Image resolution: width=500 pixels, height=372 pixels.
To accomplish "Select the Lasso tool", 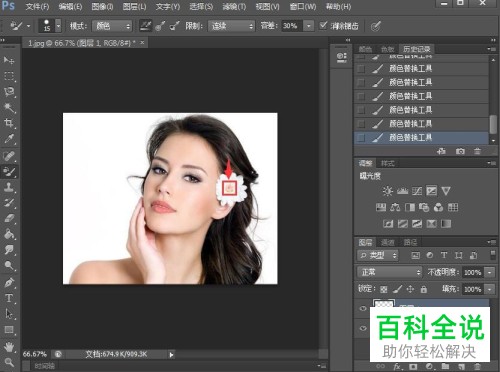I will (9, 92).
